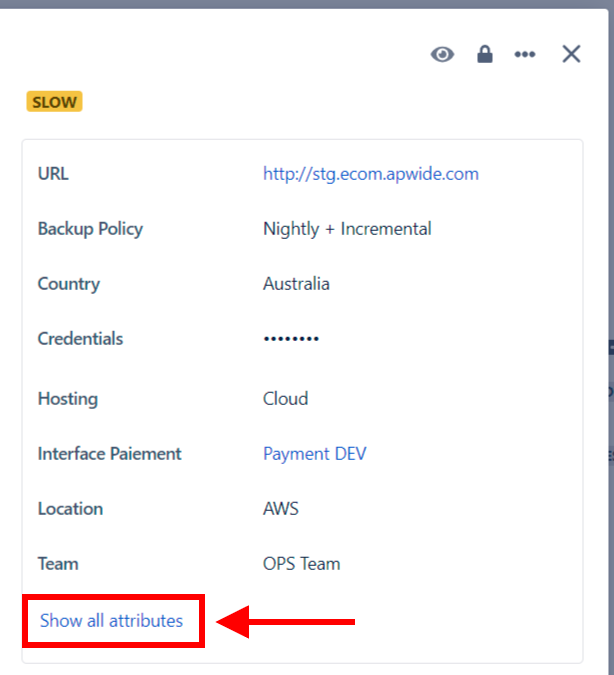Open the three-dot more actions menu
This screenshot has height=675, width=614.
tap(525, 54)
